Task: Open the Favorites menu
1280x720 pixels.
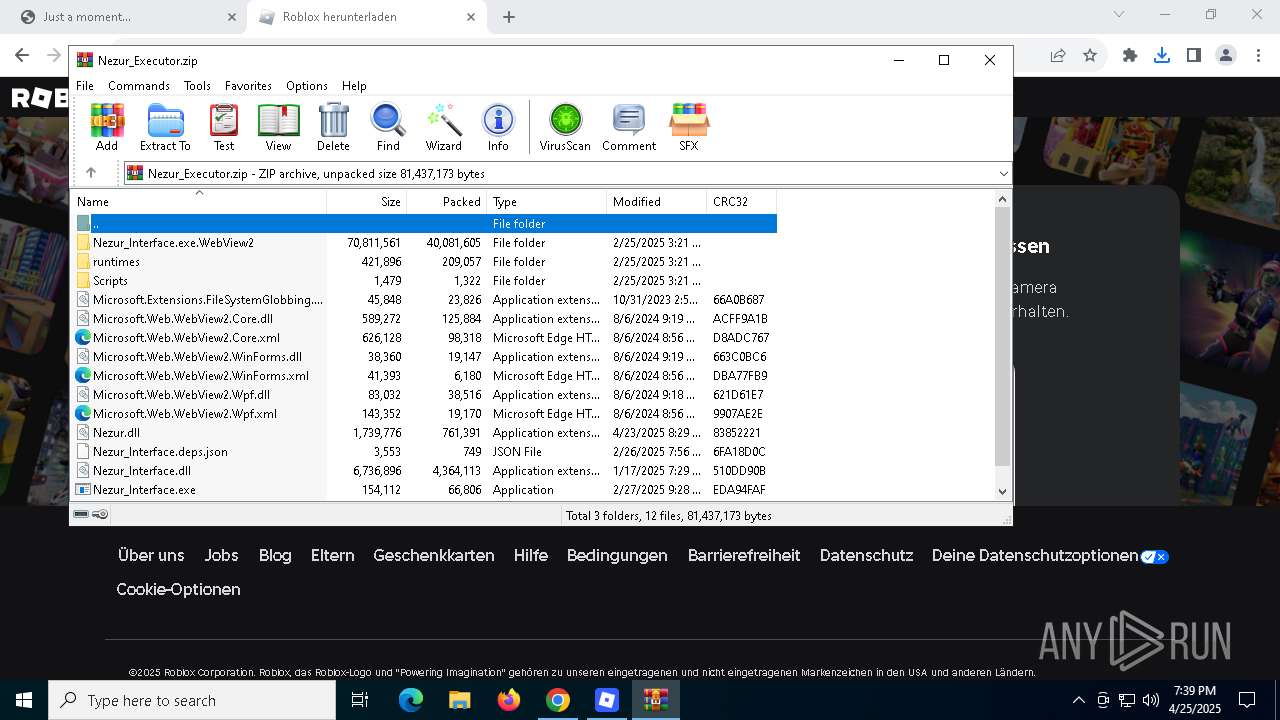Action: 248,86
